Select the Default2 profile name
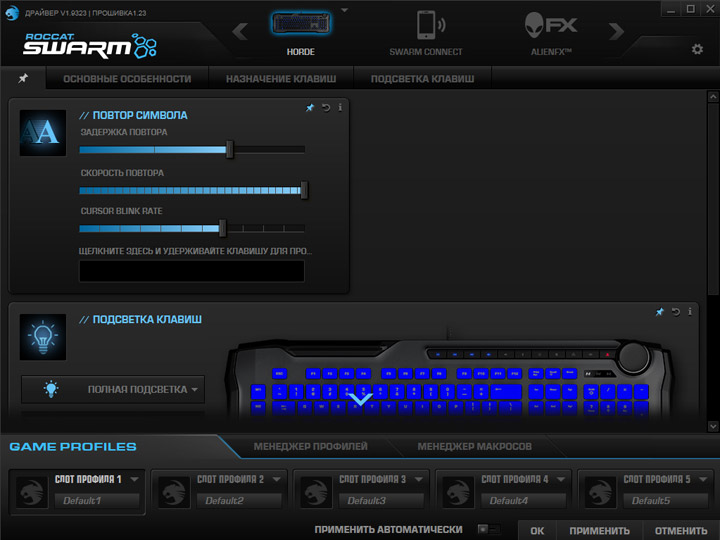Image resolution: width=720 pixels, height=540 pixels. tap(239, 501)
